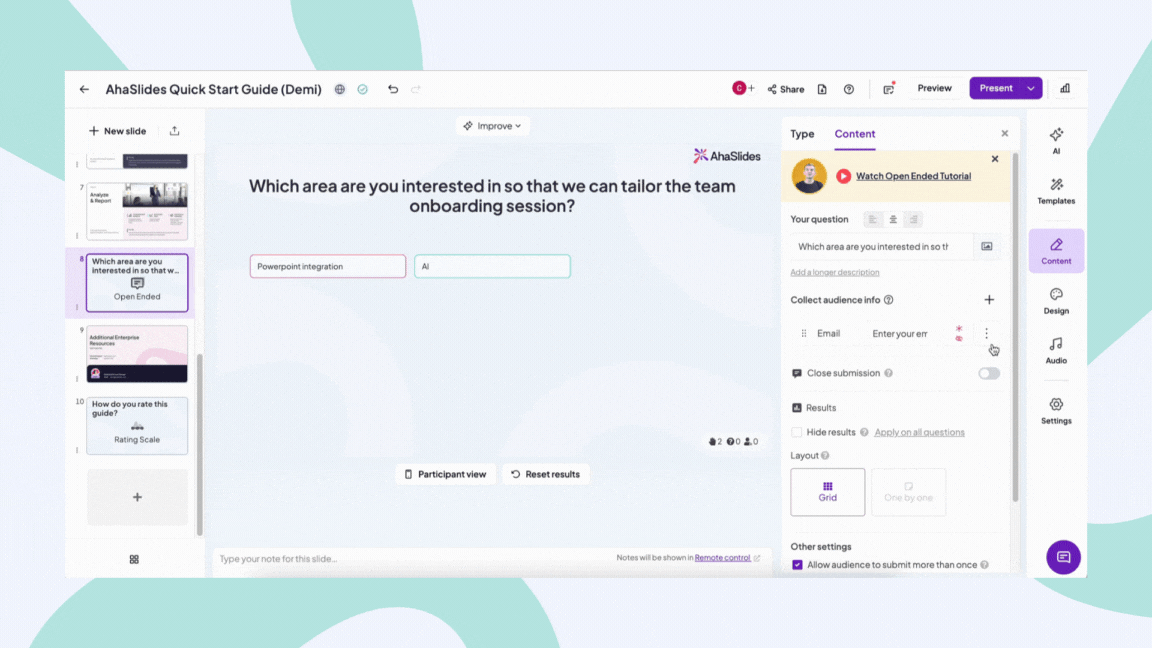Open the Design panel
1152x648 pixels.
coord(1056,300)
